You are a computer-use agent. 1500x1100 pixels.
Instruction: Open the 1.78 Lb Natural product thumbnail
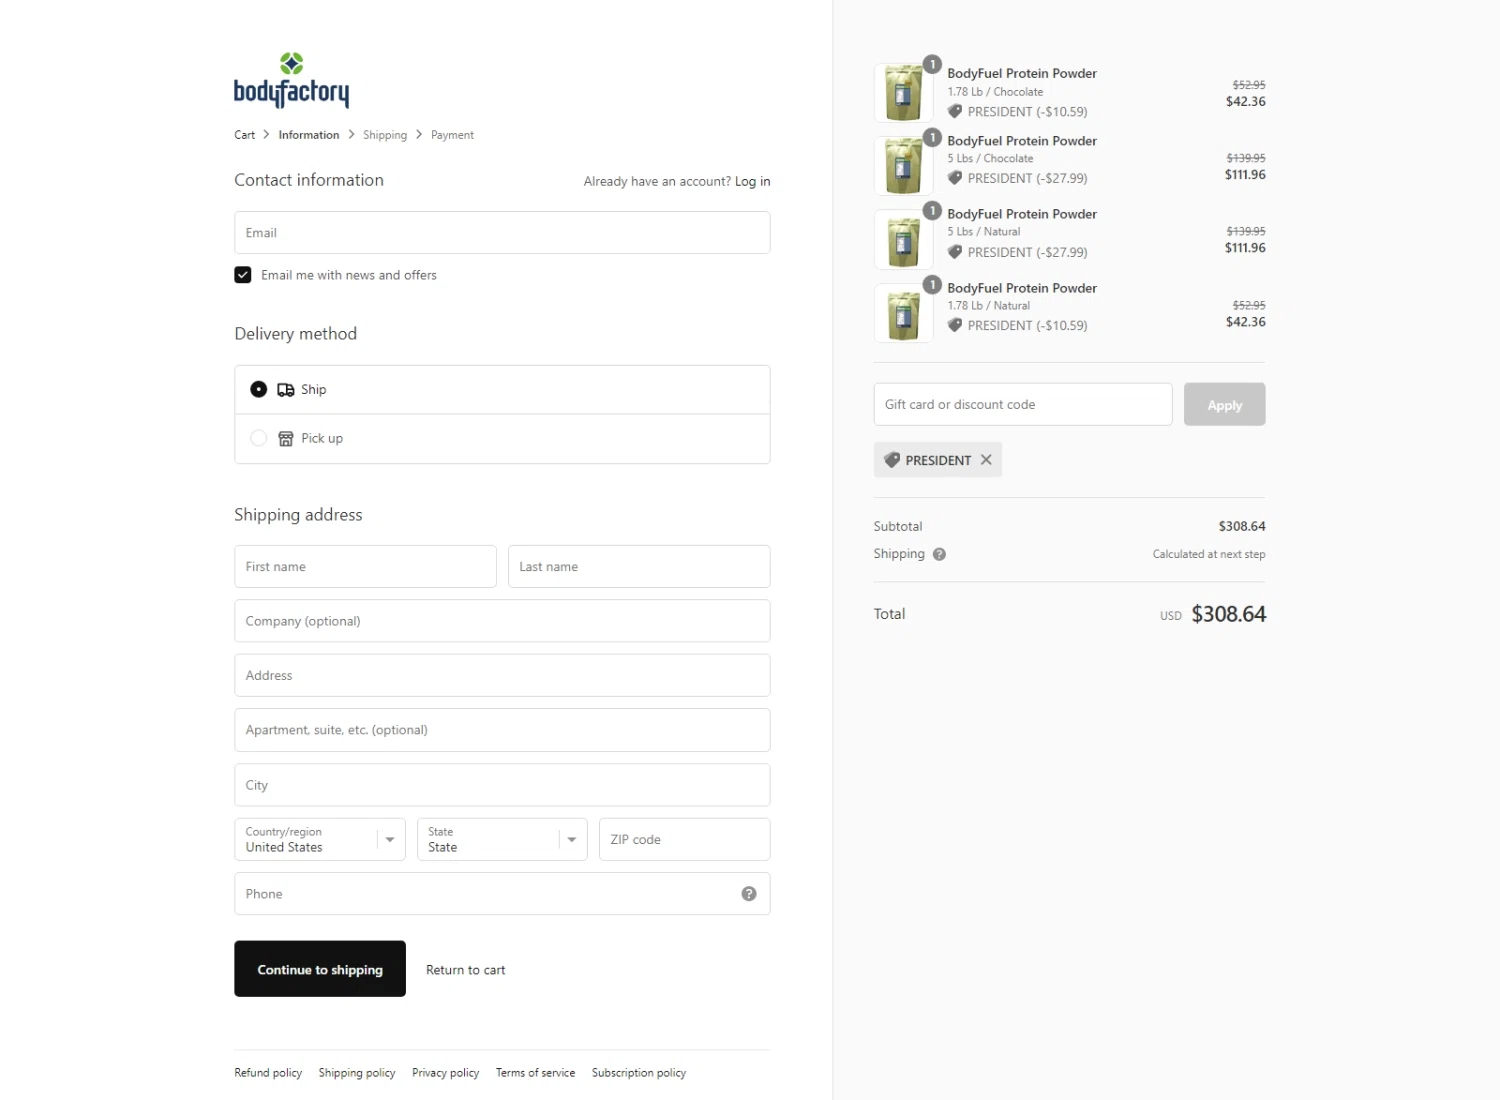(903, 313)
